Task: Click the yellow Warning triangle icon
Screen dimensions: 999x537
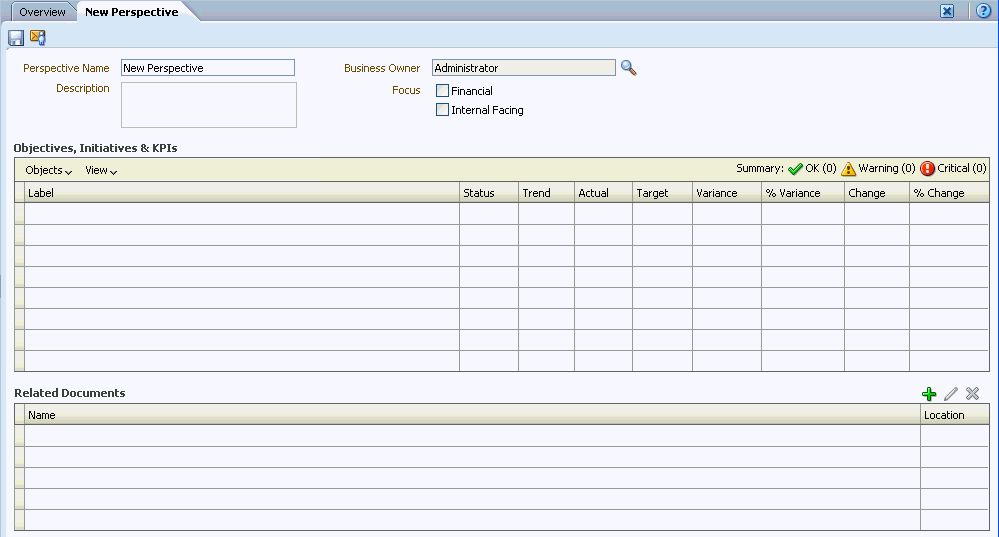Action: [x=848, y=169]
